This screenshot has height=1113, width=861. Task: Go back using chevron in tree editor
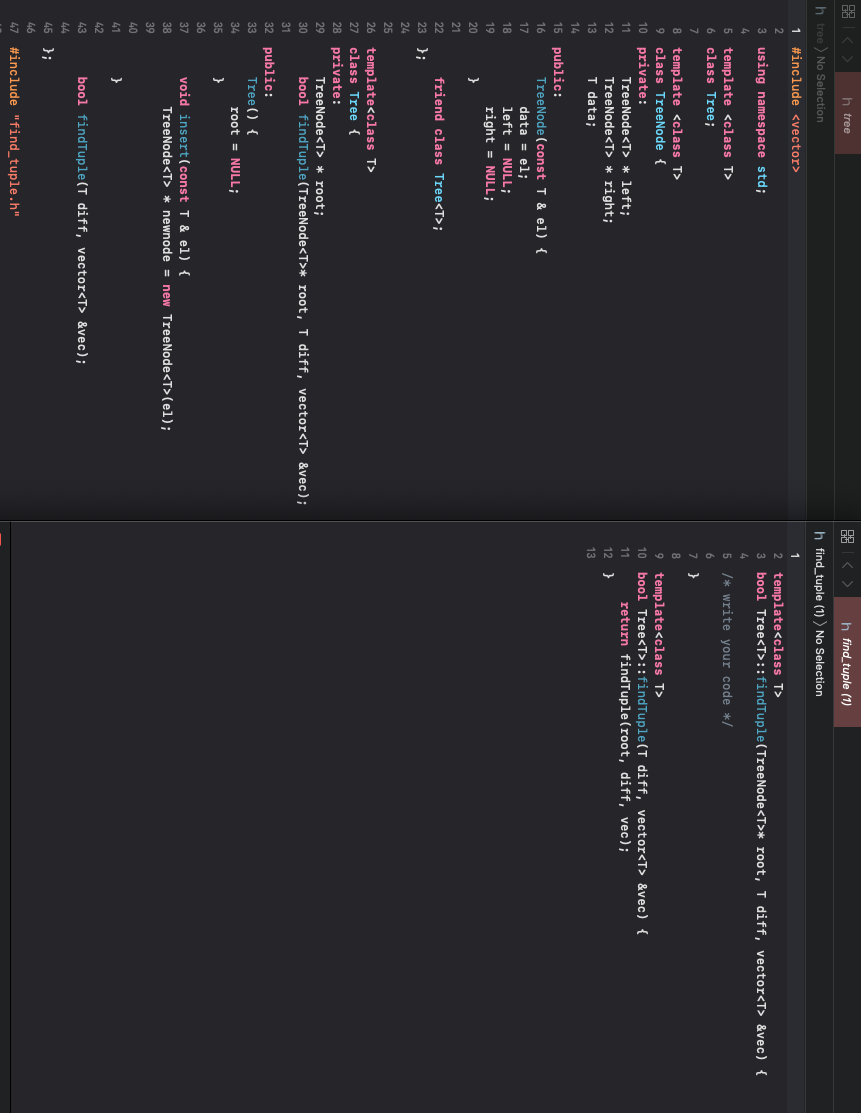(x=848, y=40)
